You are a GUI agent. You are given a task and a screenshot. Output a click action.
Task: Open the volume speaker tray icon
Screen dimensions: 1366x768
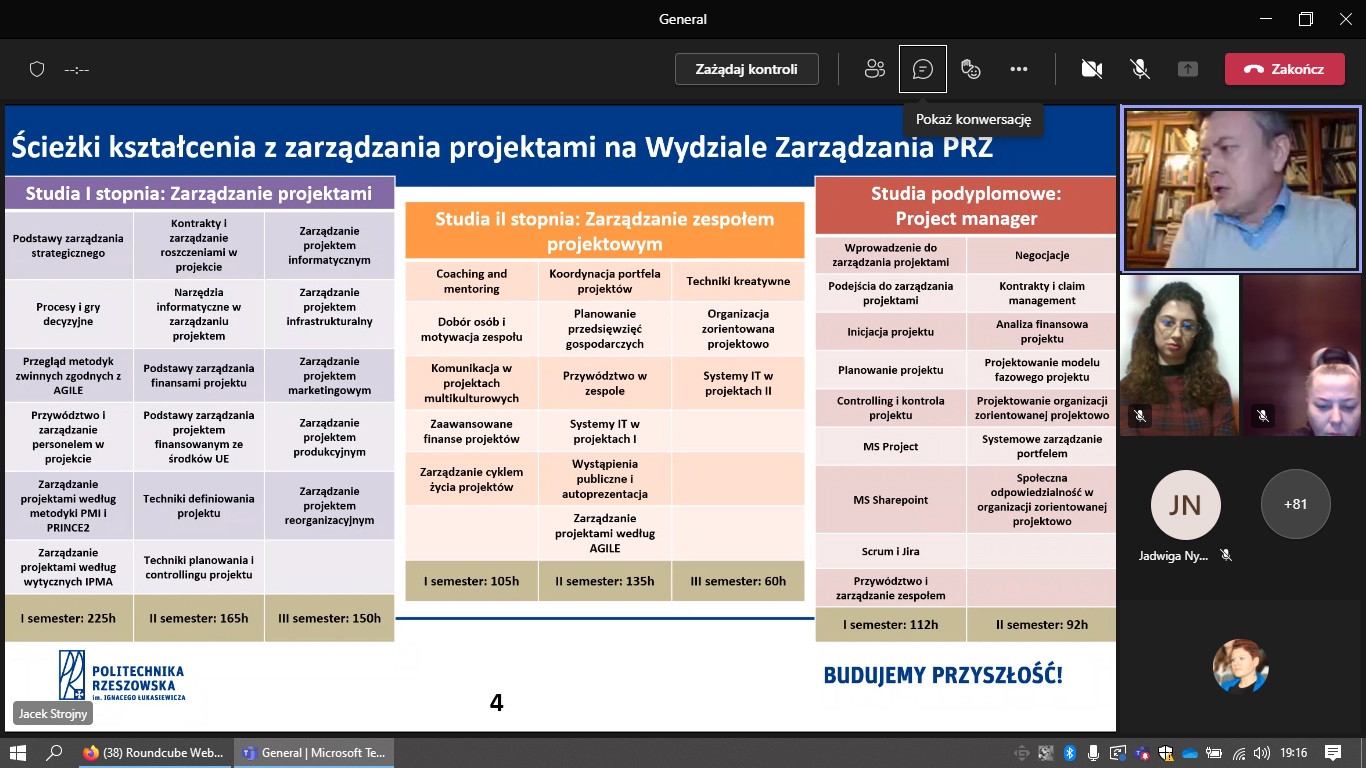tap(1263, 753)
